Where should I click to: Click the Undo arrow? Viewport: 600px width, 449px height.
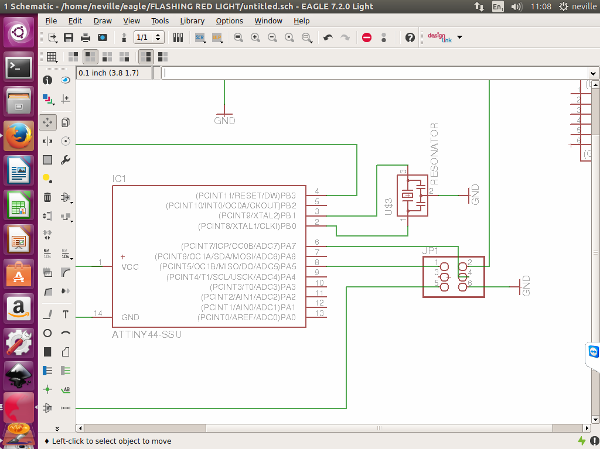click(x=328, y=38)
